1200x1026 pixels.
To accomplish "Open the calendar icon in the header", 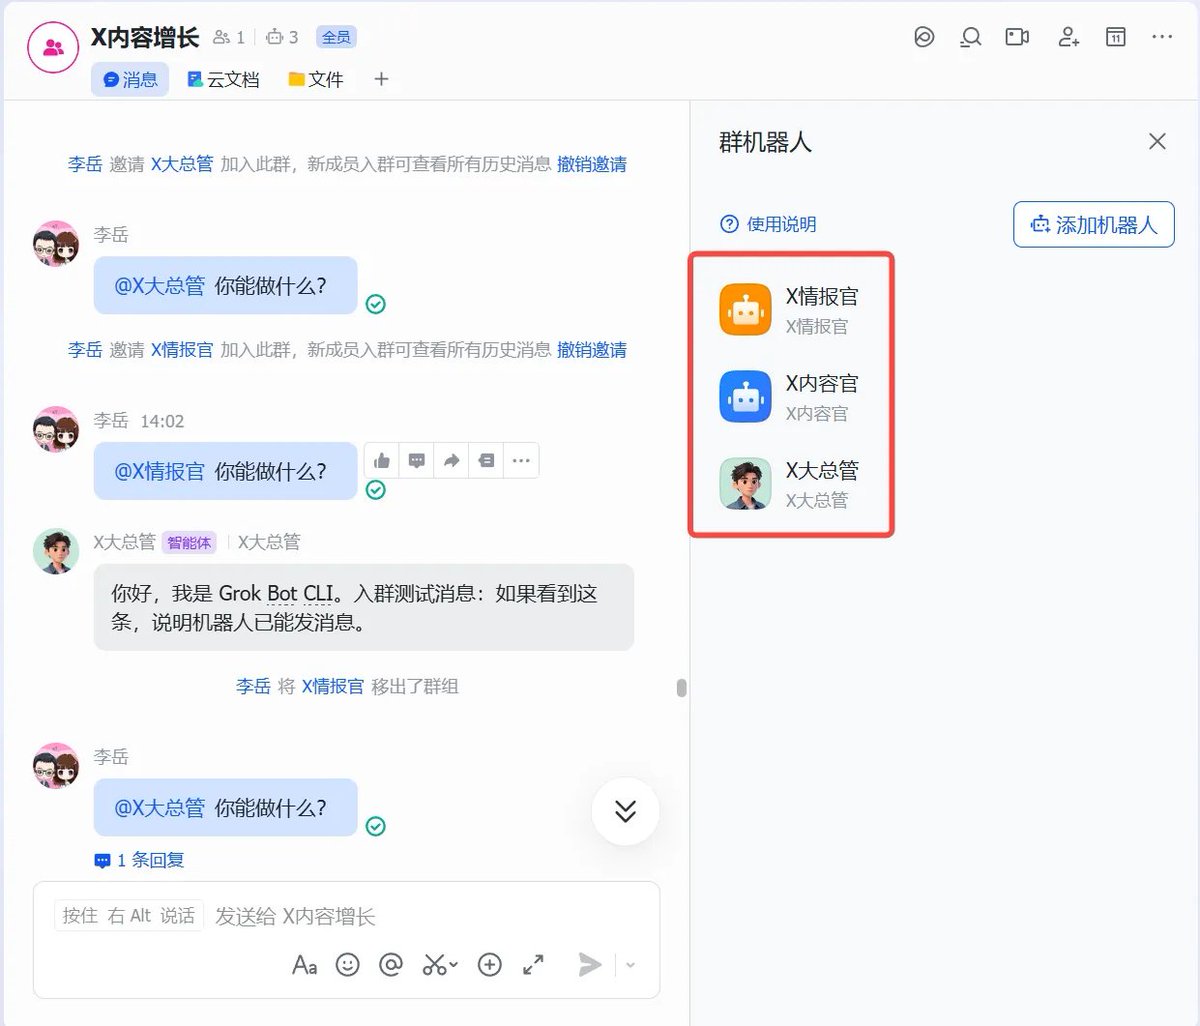I will (x=1116, y=37).
